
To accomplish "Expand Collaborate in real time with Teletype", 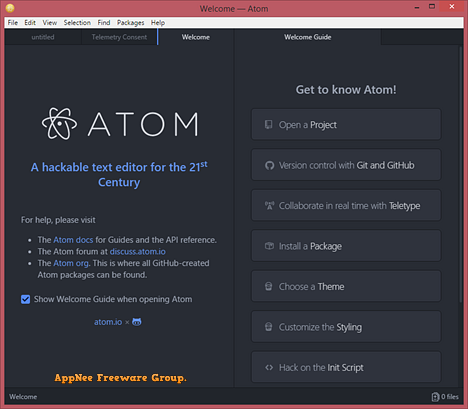I will 346,205.
